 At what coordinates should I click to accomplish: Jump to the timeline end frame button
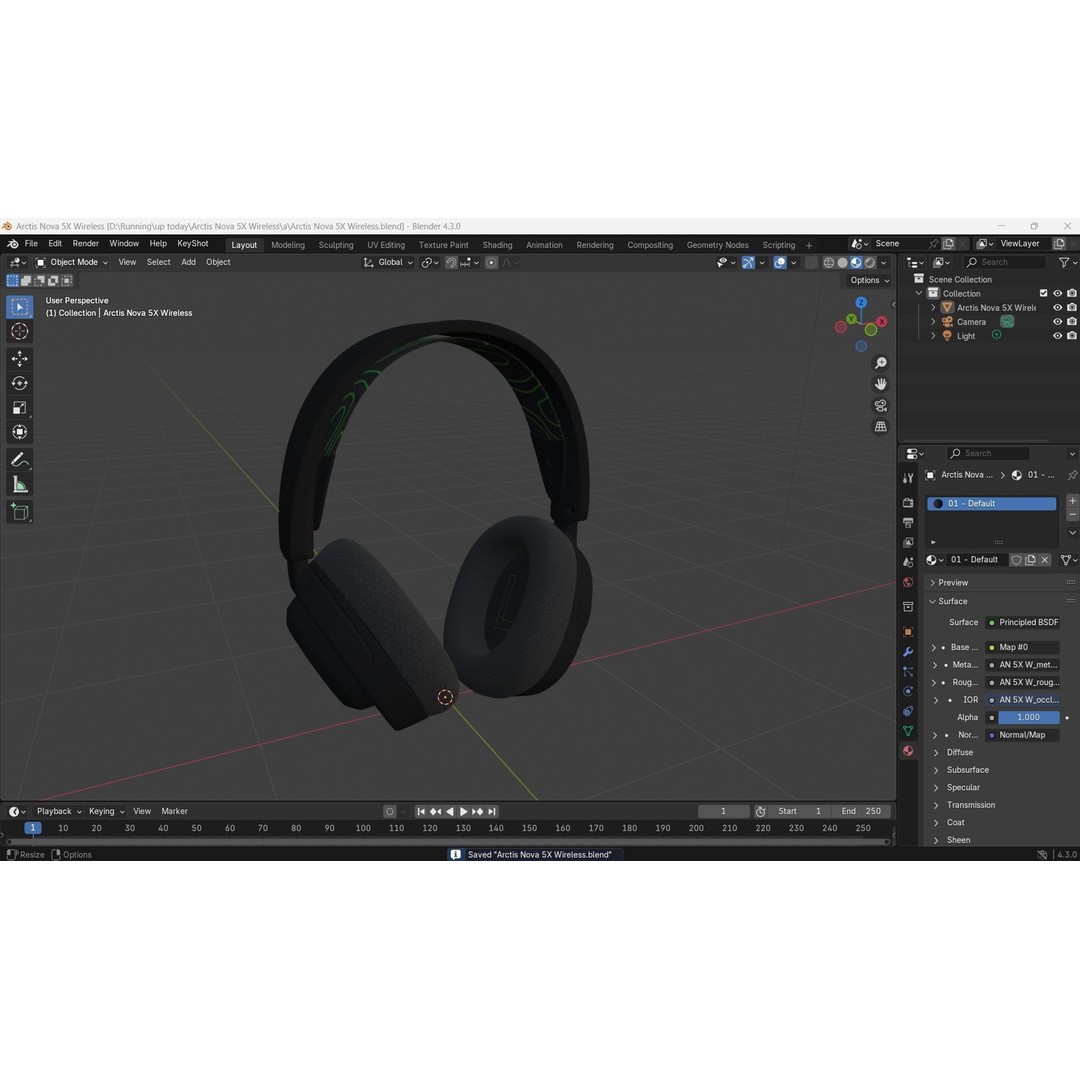(x=492, y=812)
